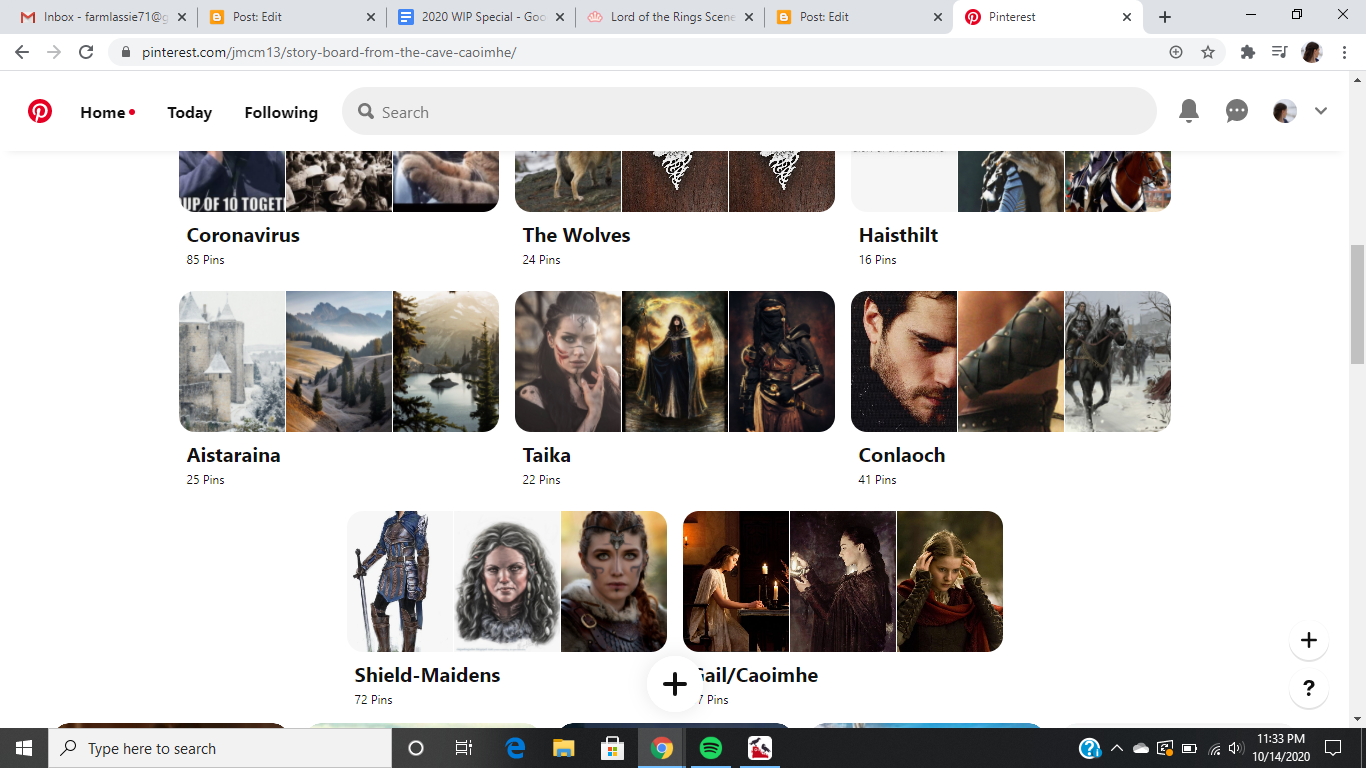Image resolution: width=1366 pixels, height=768 pixels.
Task: Click the taskbar search box
Action: tap(220, 748)
